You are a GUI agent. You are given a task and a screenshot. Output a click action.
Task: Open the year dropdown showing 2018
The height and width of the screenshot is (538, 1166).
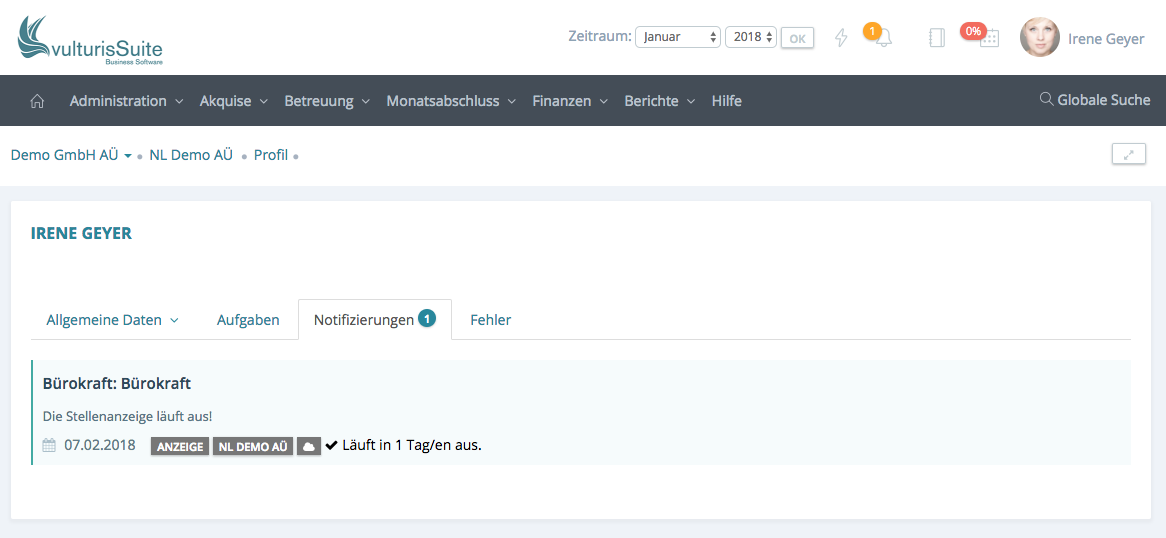(751, 37)
